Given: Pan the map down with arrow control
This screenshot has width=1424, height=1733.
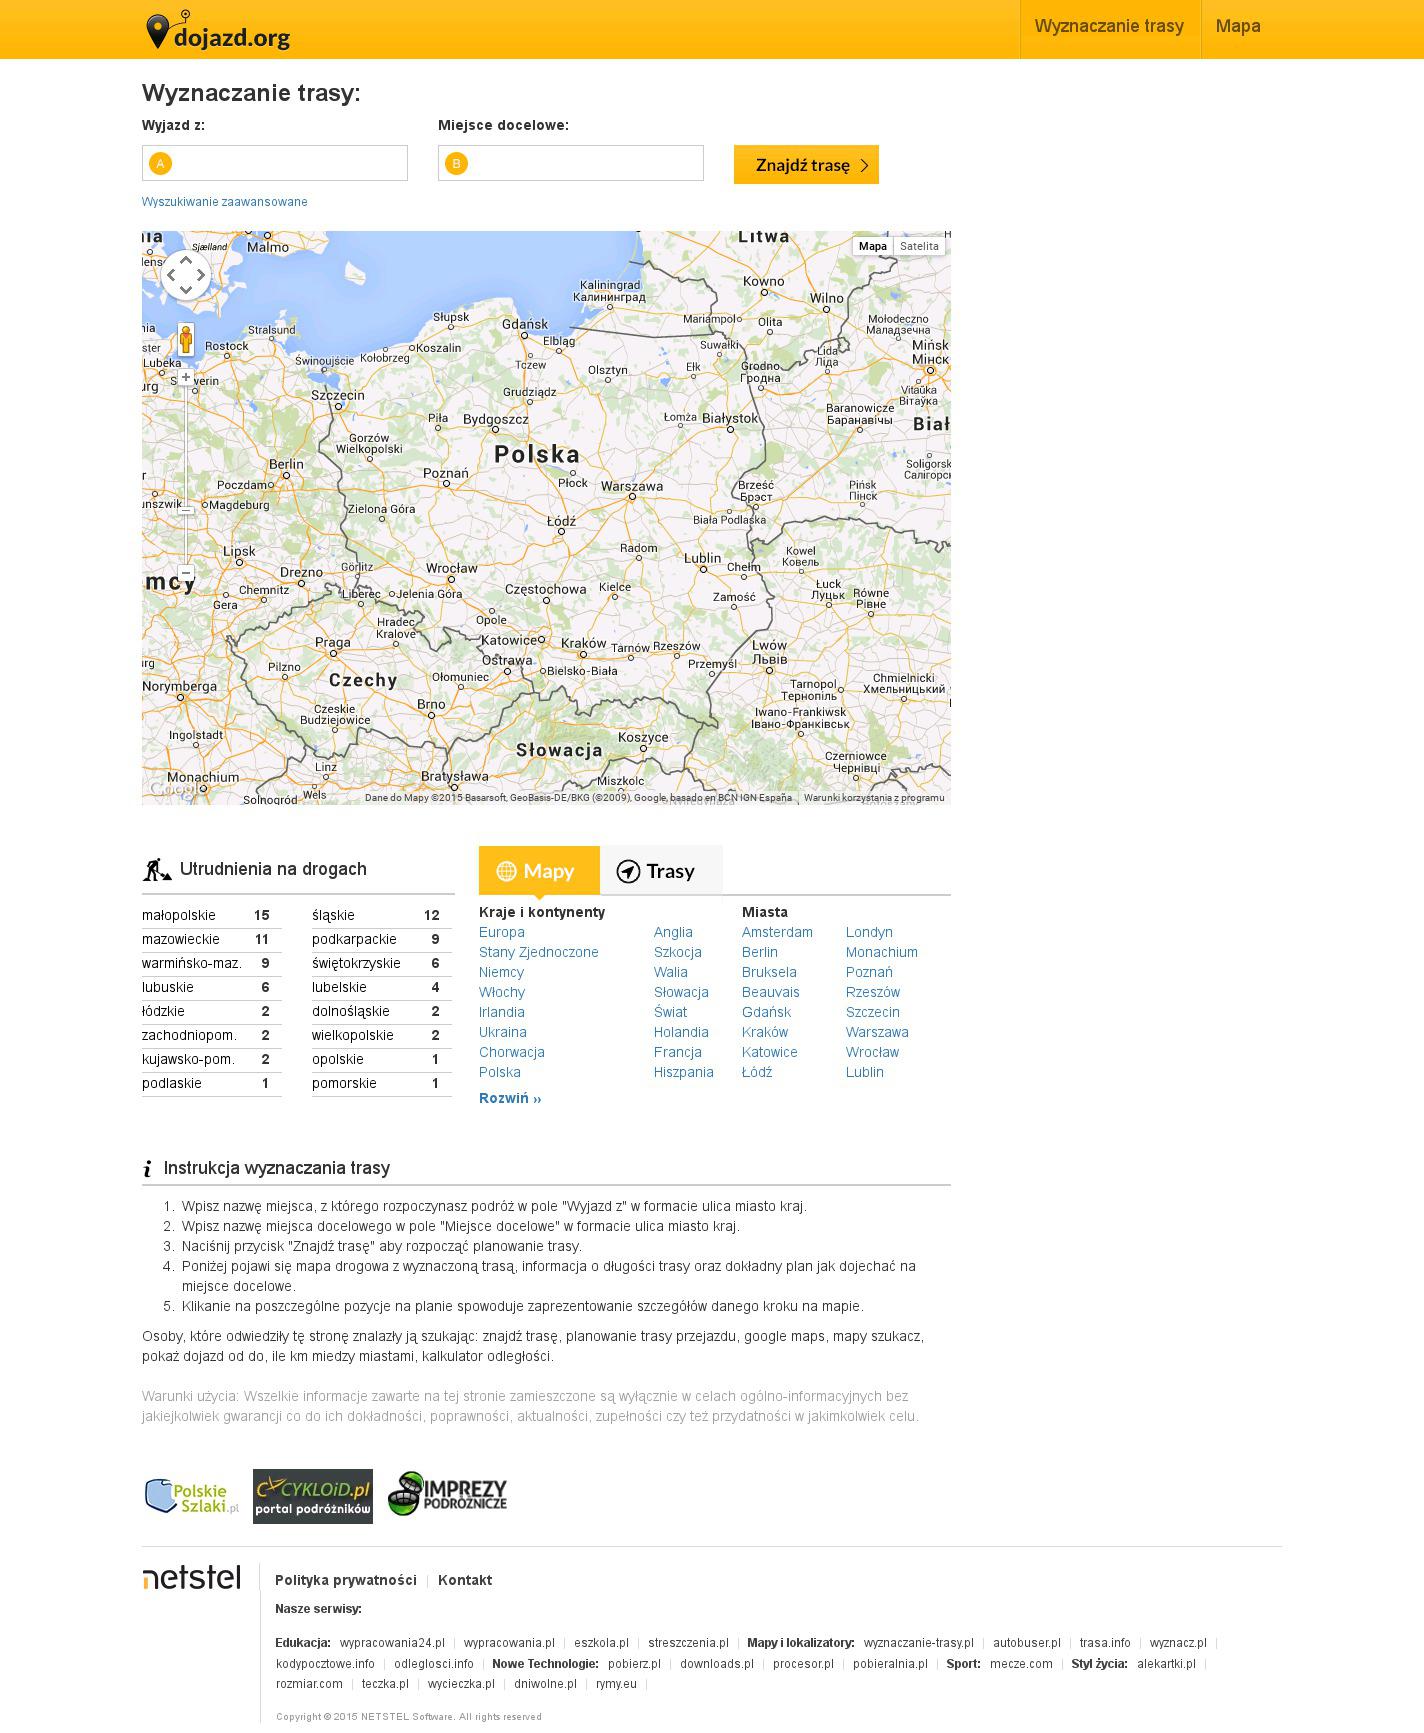Looking at the screenshot, I should pos(185,290).
